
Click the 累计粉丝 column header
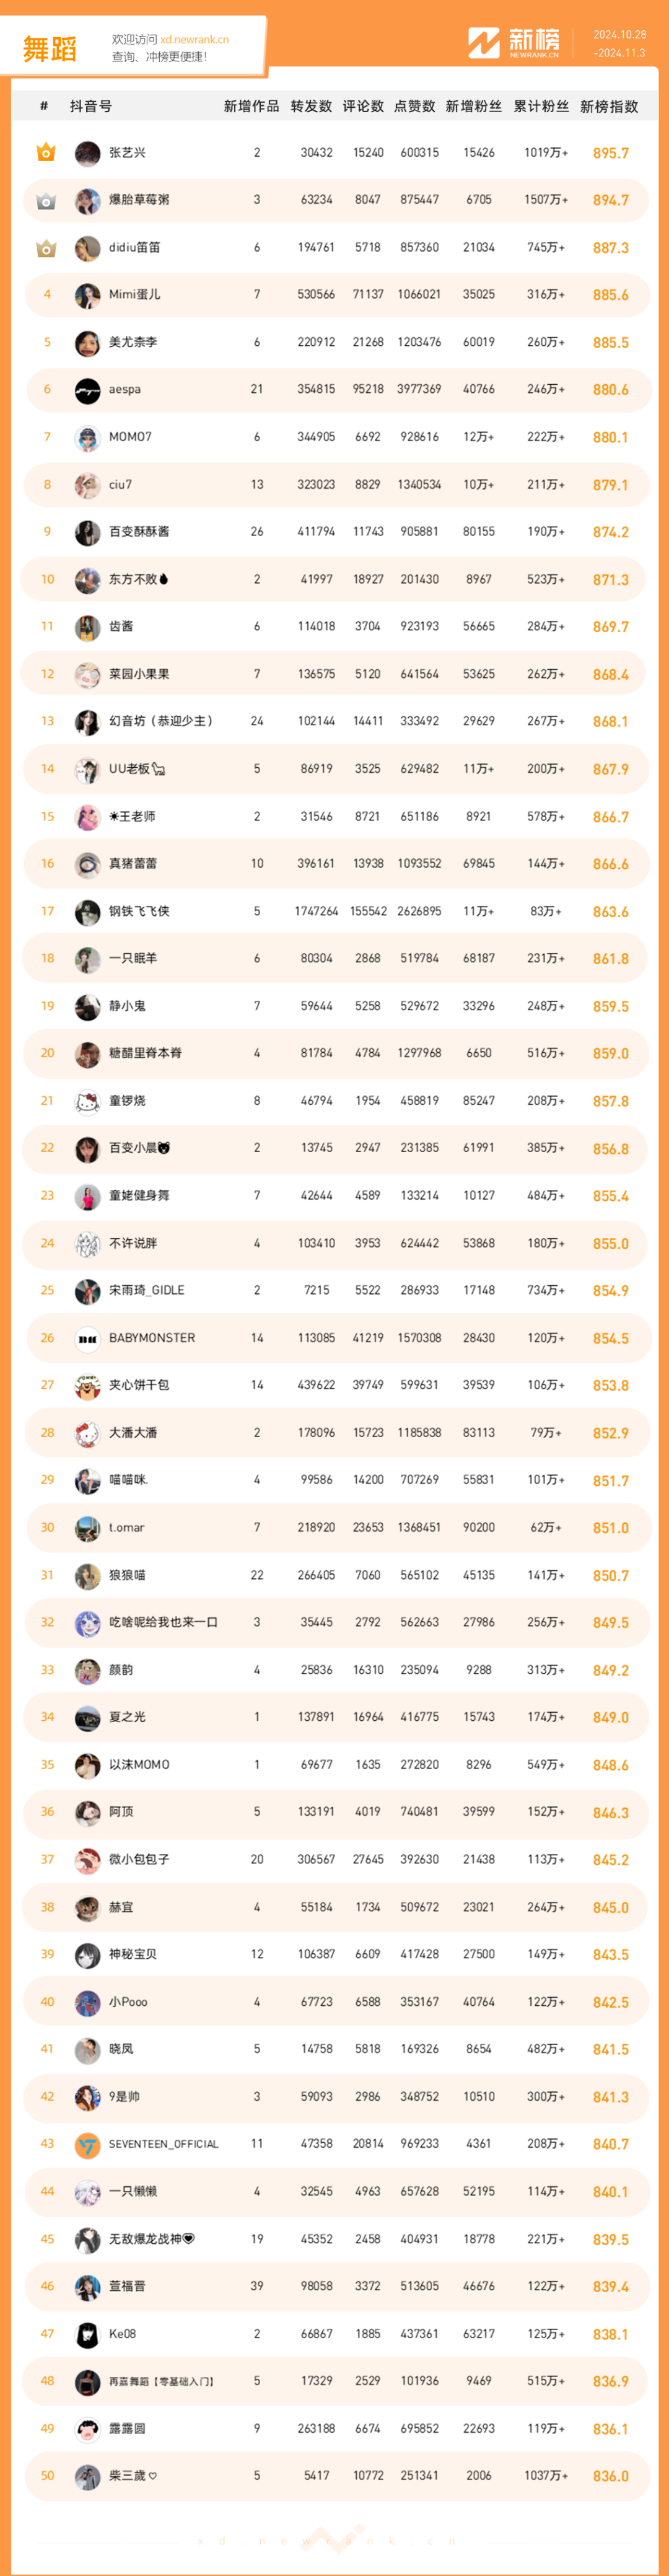[x=541, y=106]
